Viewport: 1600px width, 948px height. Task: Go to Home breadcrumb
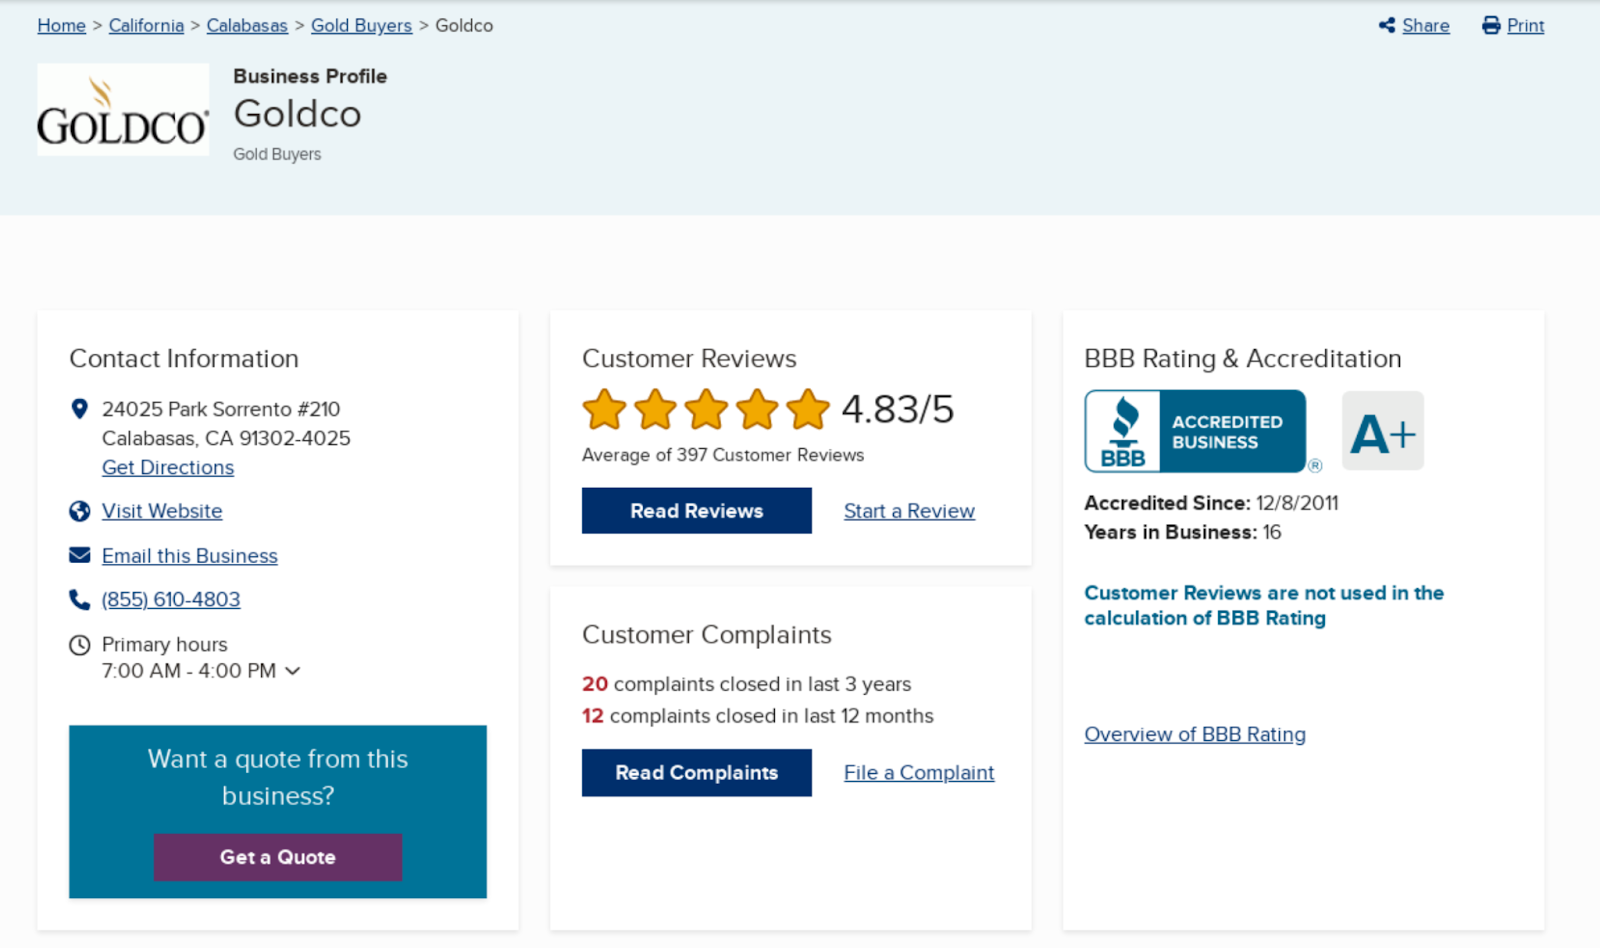(61, 26)
